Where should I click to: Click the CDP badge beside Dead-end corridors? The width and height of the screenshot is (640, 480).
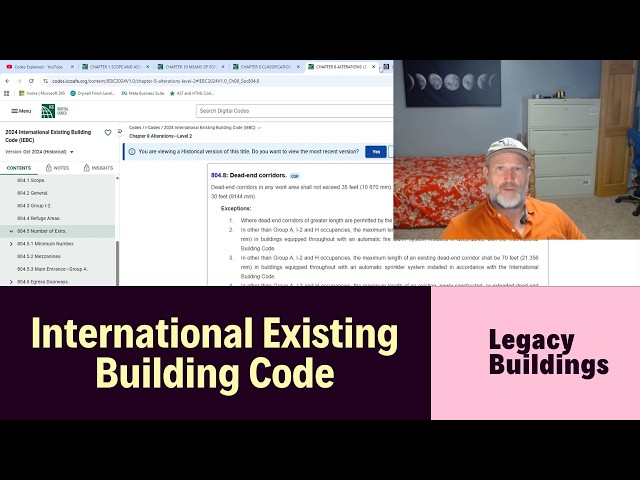click(x=294, y=176)
